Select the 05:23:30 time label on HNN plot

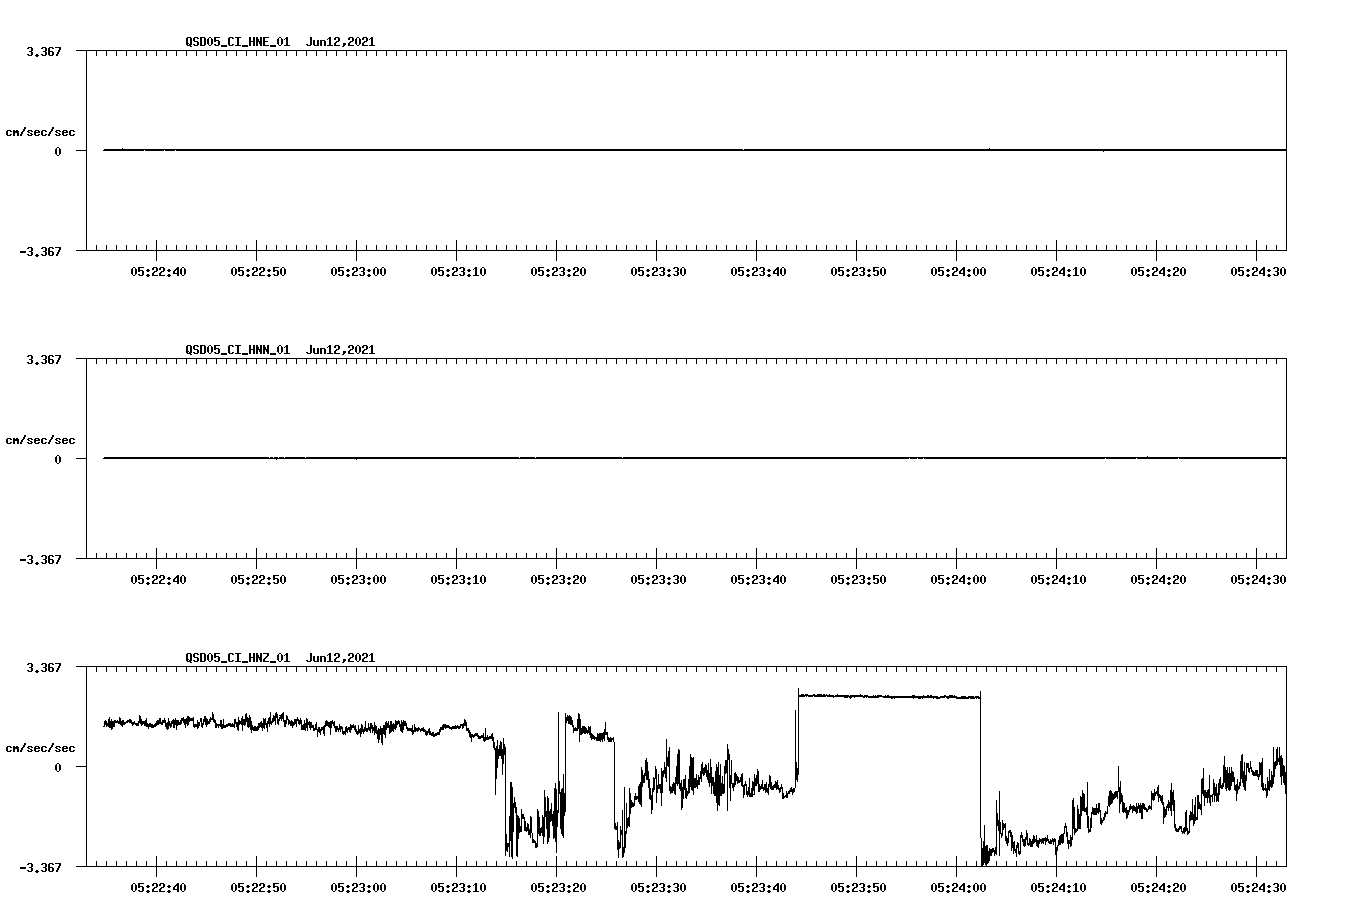click(x=658, y=579)
